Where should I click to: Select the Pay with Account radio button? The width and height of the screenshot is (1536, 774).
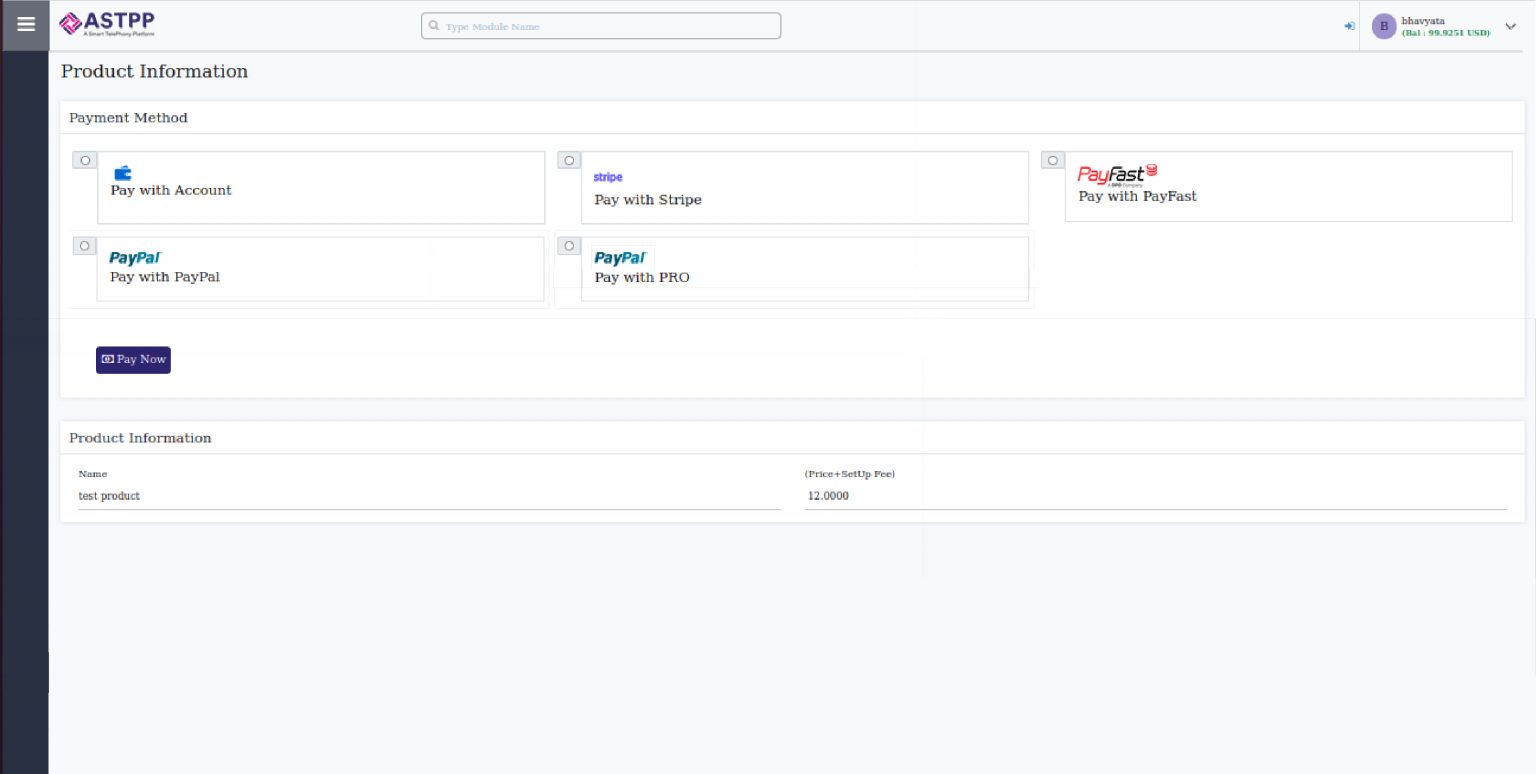click(x=85, y=160)
